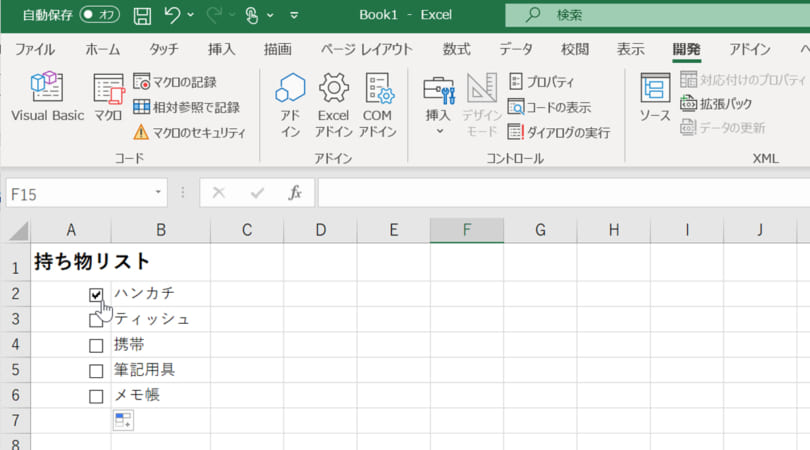Open the Visual Basic editor
The height and width of the screenshot is (450, 810).
(x=47, y=98)
